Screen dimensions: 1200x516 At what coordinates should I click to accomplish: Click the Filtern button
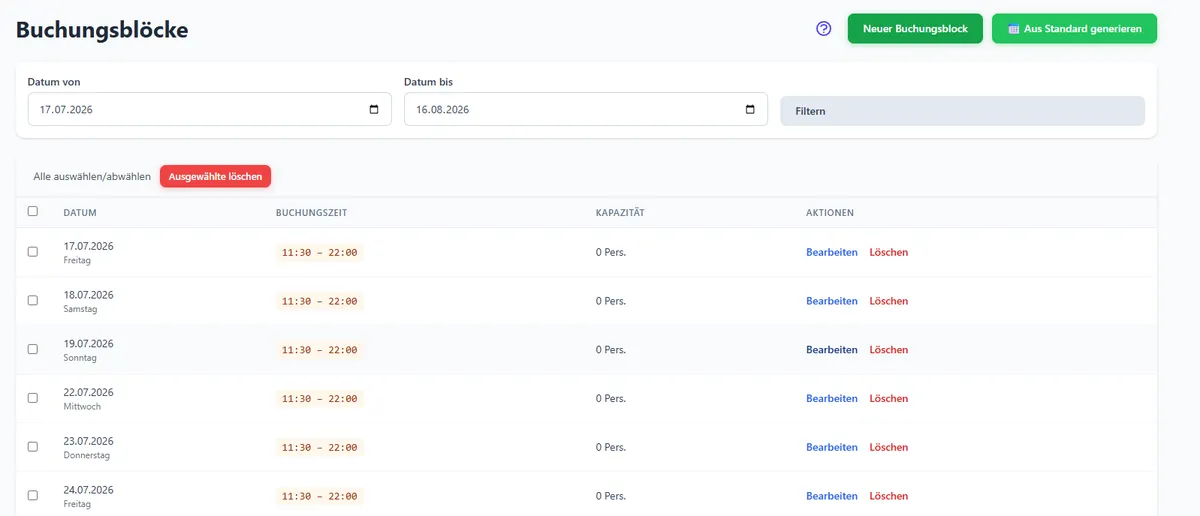click(x=962, y=111)
